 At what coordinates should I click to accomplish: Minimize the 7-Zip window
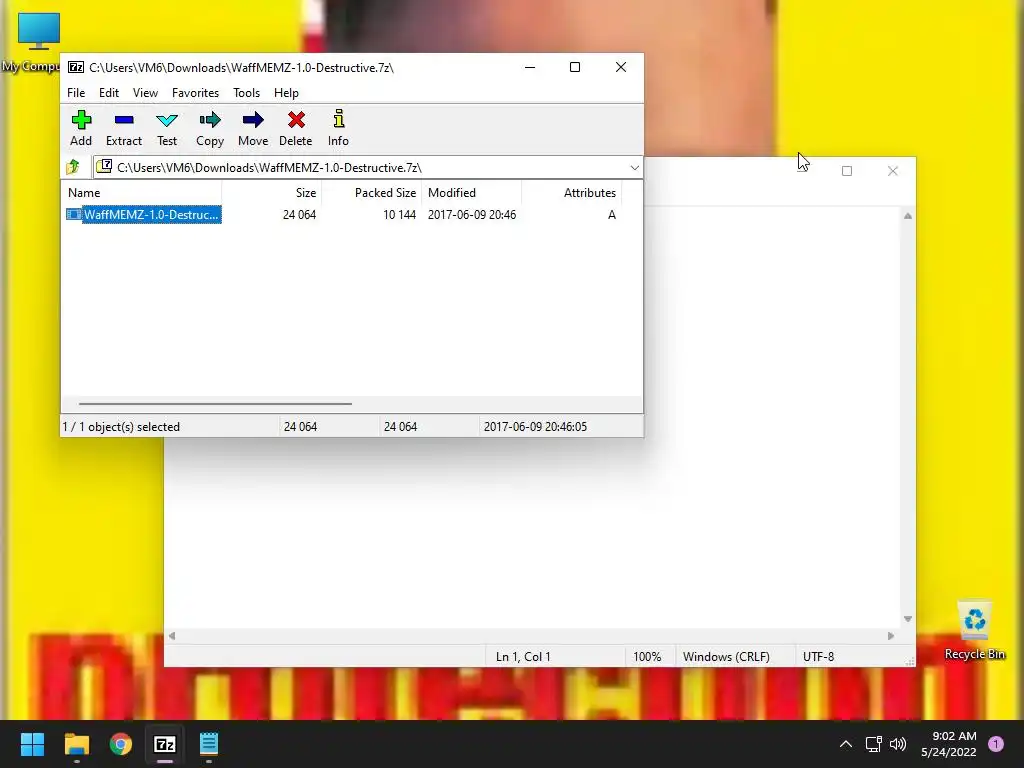530,67
